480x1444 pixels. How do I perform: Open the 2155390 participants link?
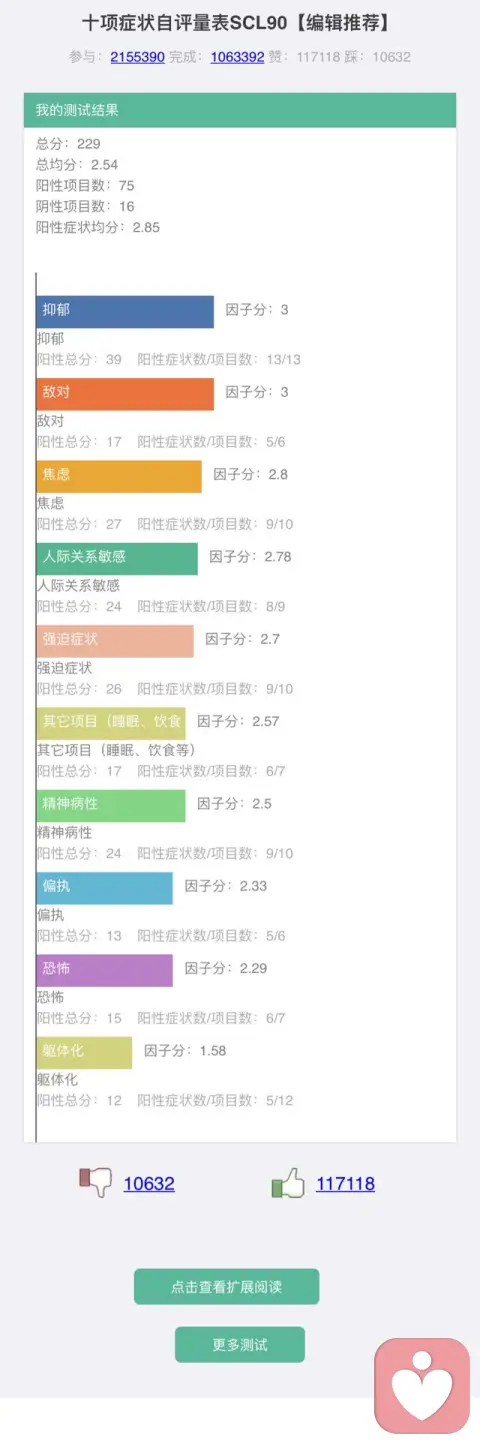(137, 57)
